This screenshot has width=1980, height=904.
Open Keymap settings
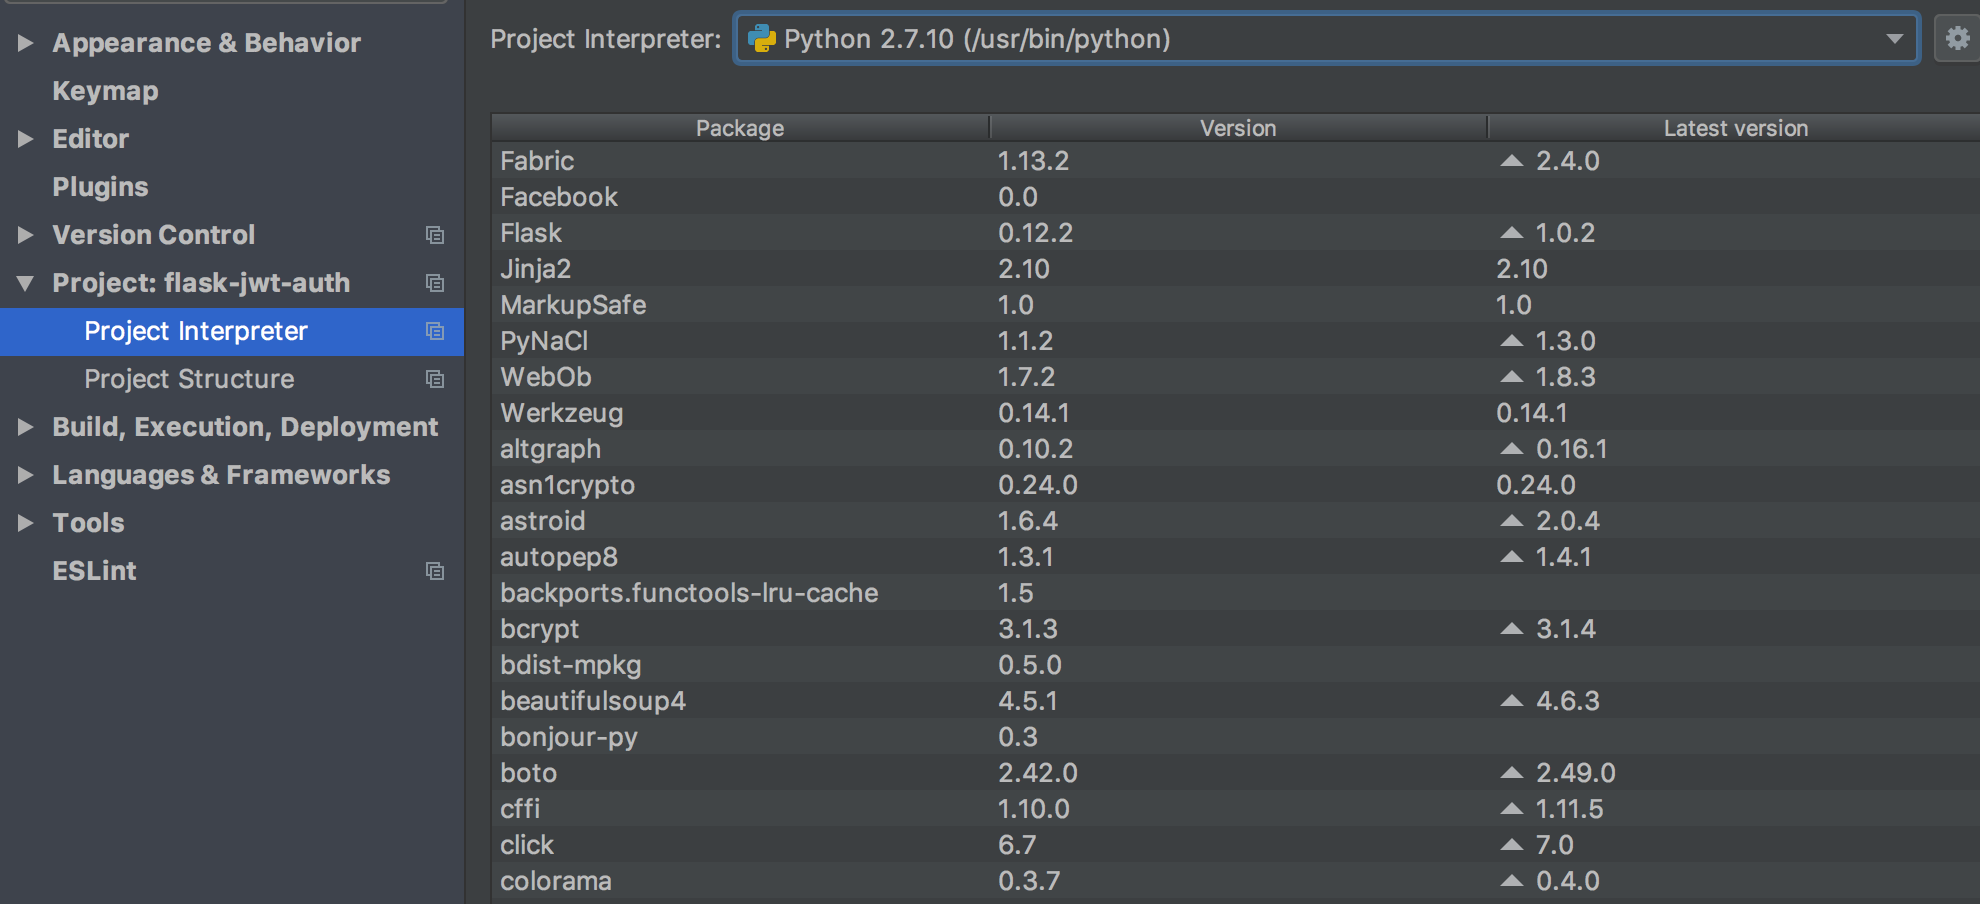click(105, 91)
